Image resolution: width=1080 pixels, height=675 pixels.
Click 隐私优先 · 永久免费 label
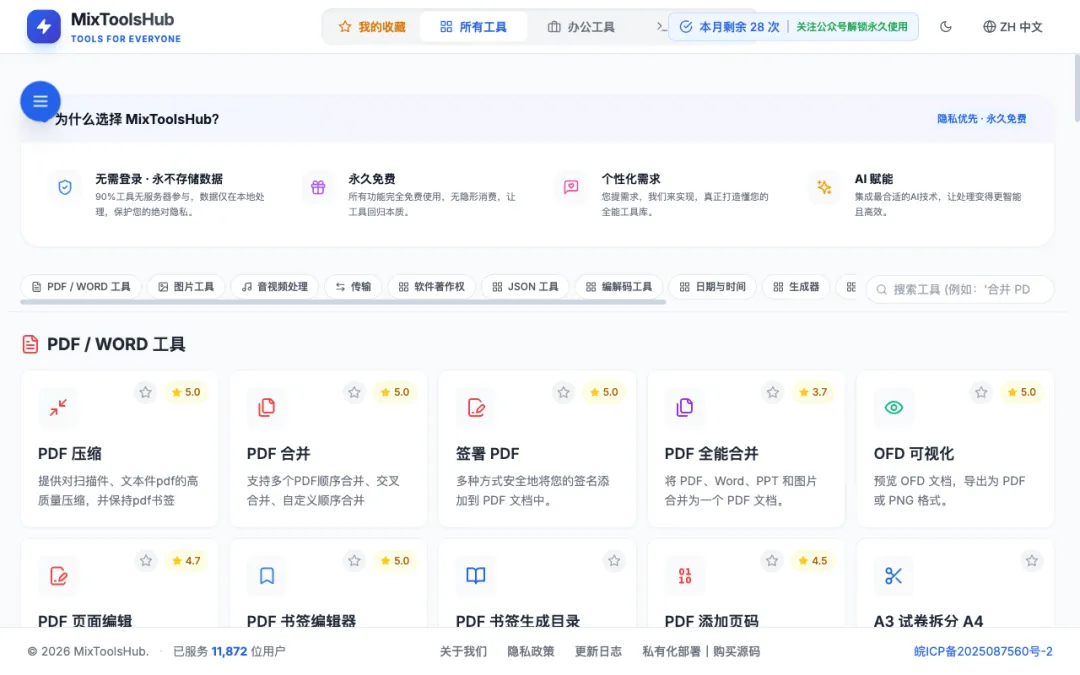pos(982,118)
